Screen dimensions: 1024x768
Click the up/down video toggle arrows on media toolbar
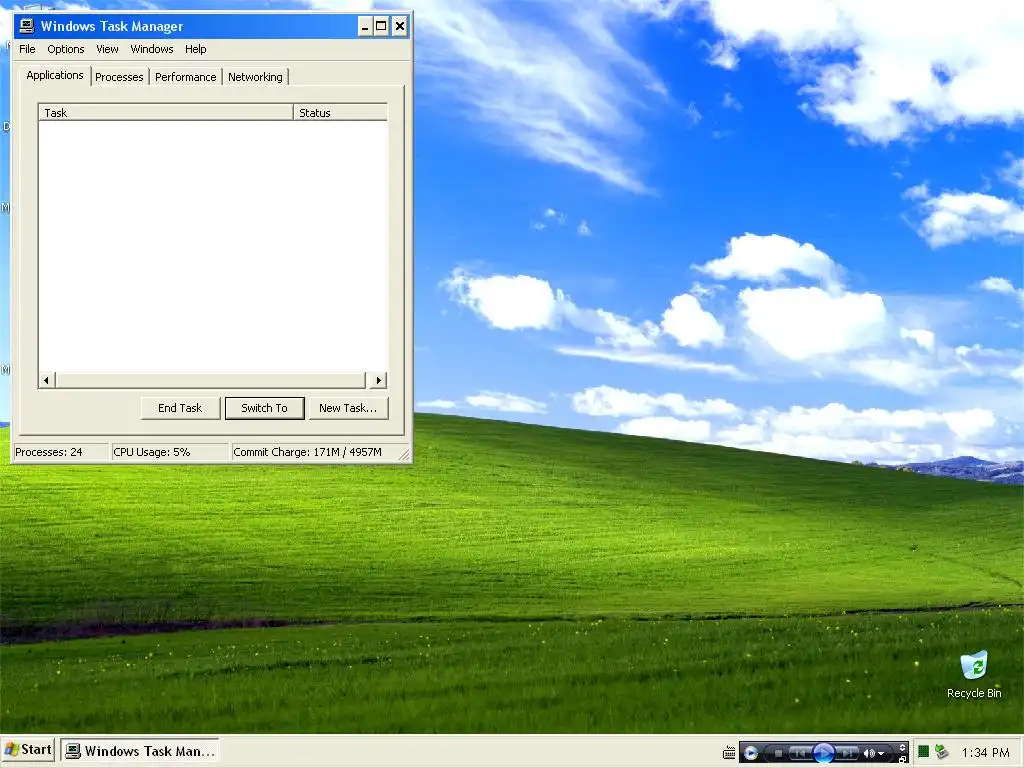[903, 748]
